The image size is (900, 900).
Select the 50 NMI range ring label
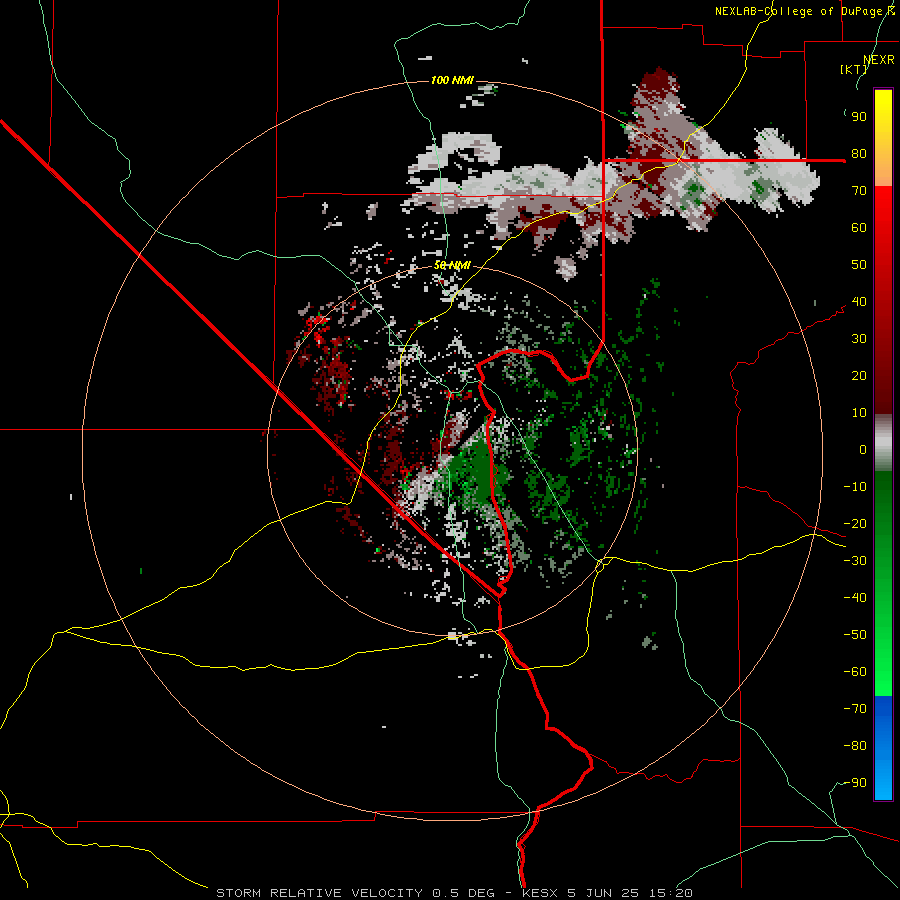pos(452,265)
